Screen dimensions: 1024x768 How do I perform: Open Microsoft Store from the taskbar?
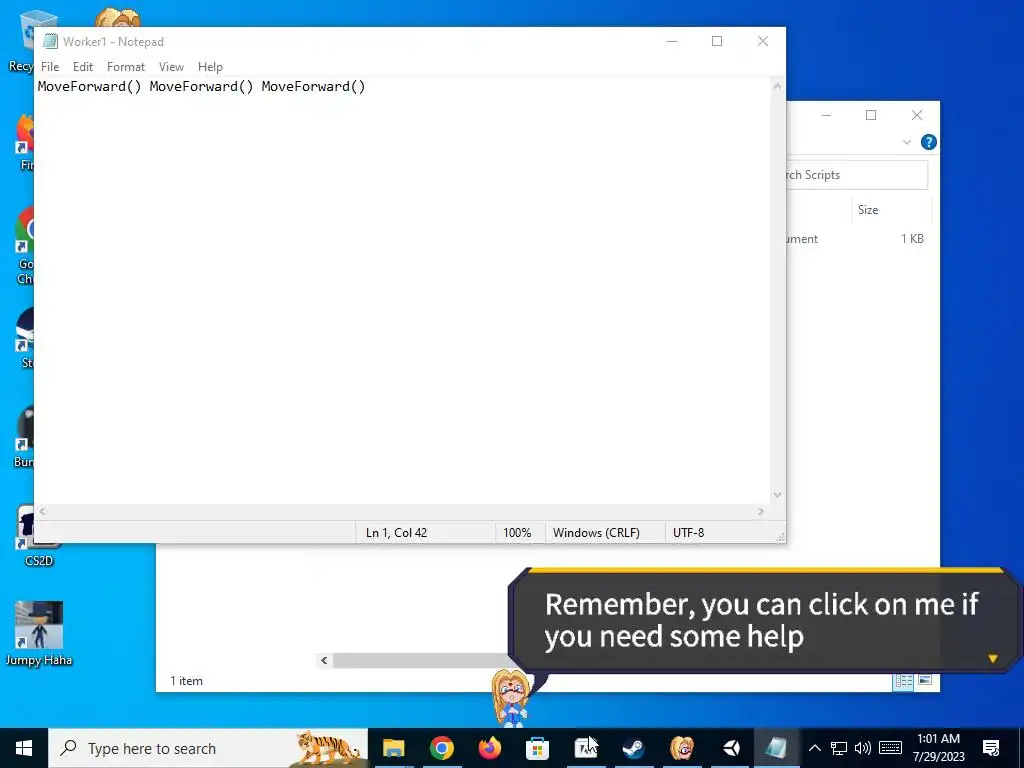(x=537, y=748)
